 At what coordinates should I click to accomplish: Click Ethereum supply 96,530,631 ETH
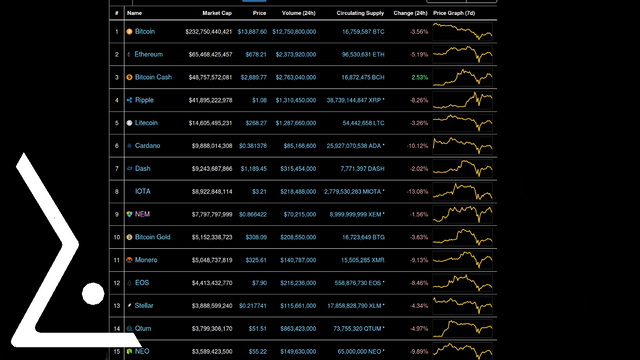pos(363,54)
